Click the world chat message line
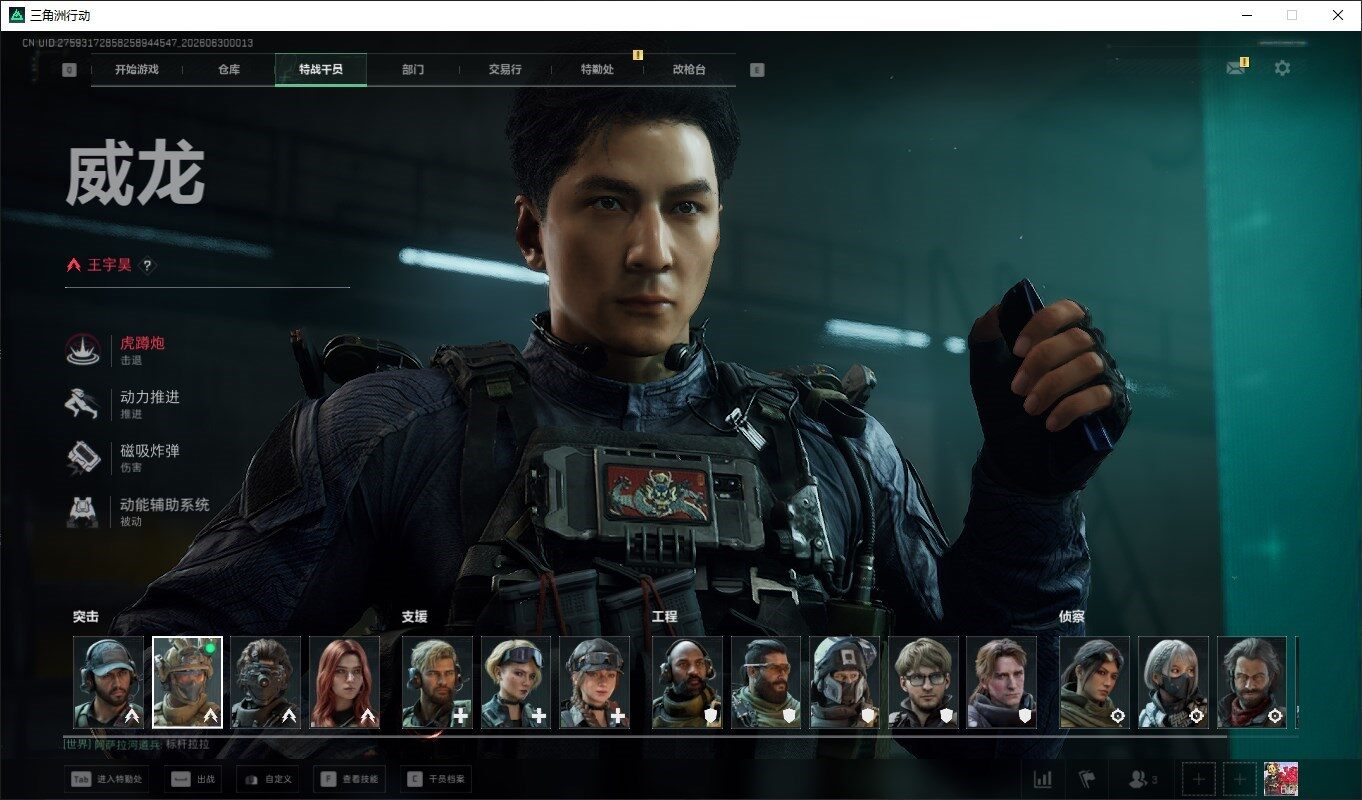The width and height of the screenshot is (1362, 800). click(136, 745)
